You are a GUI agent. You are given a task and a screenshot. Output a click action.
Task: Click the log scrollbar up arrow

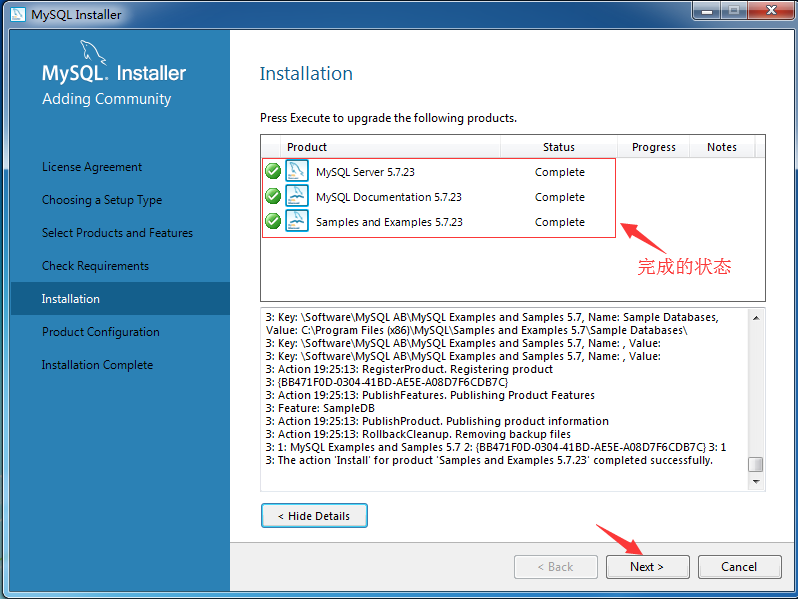pyautogui.click(x=756, y=318)
